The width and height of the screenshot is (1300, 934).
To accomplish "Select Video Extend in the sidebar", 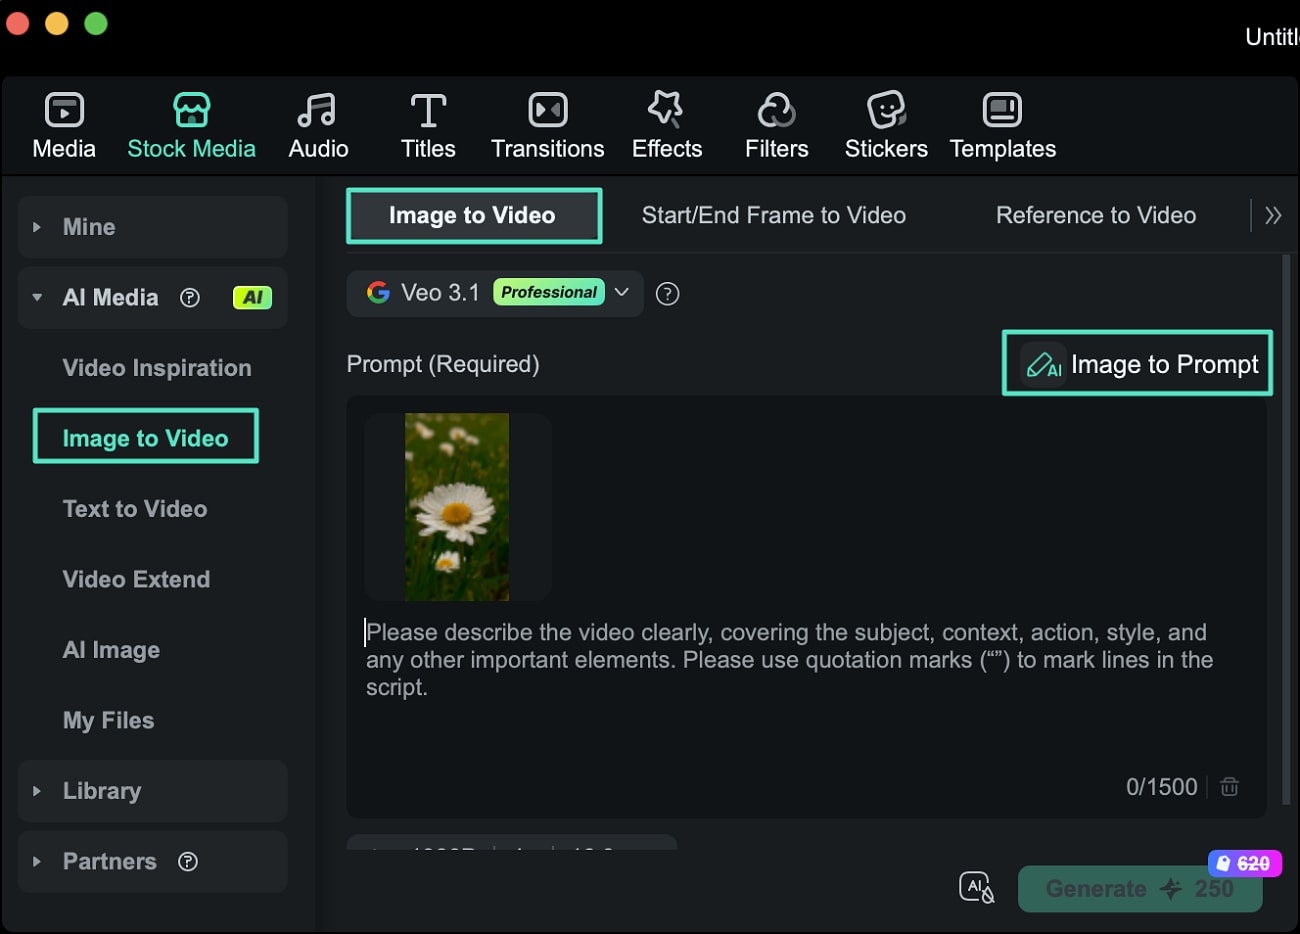I will pyautogui.click(x=136, y=579).
